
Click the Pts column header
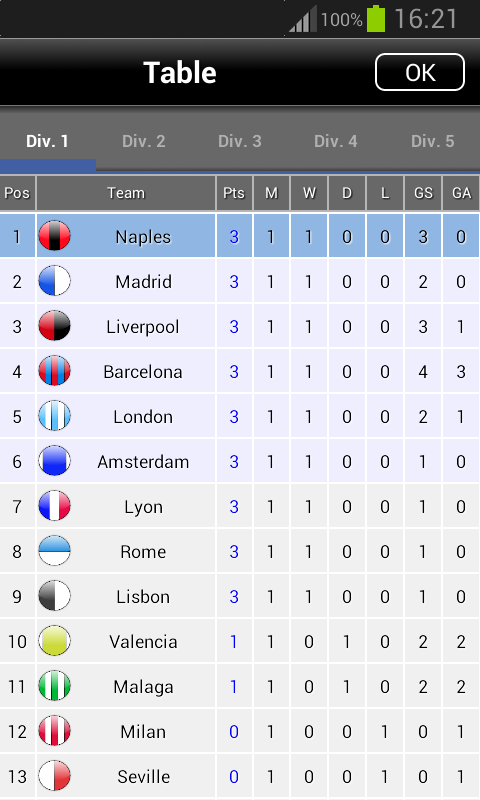point(234,193)
